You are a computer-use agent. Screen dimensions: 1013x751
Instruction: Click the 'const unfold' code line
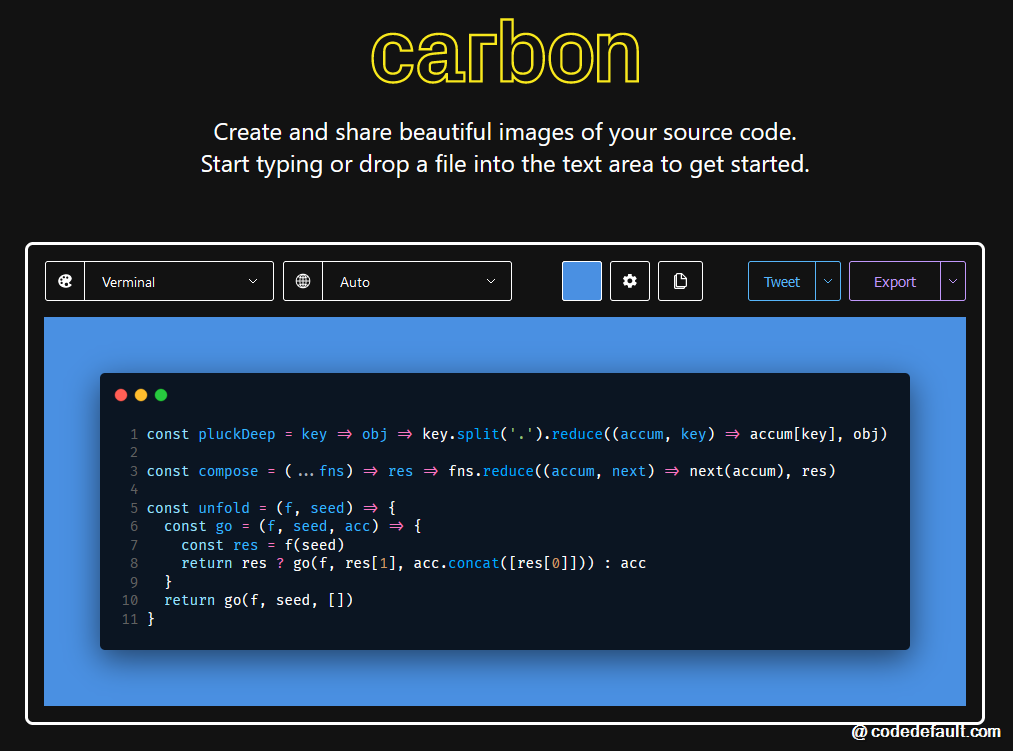[x=271, y=508]
